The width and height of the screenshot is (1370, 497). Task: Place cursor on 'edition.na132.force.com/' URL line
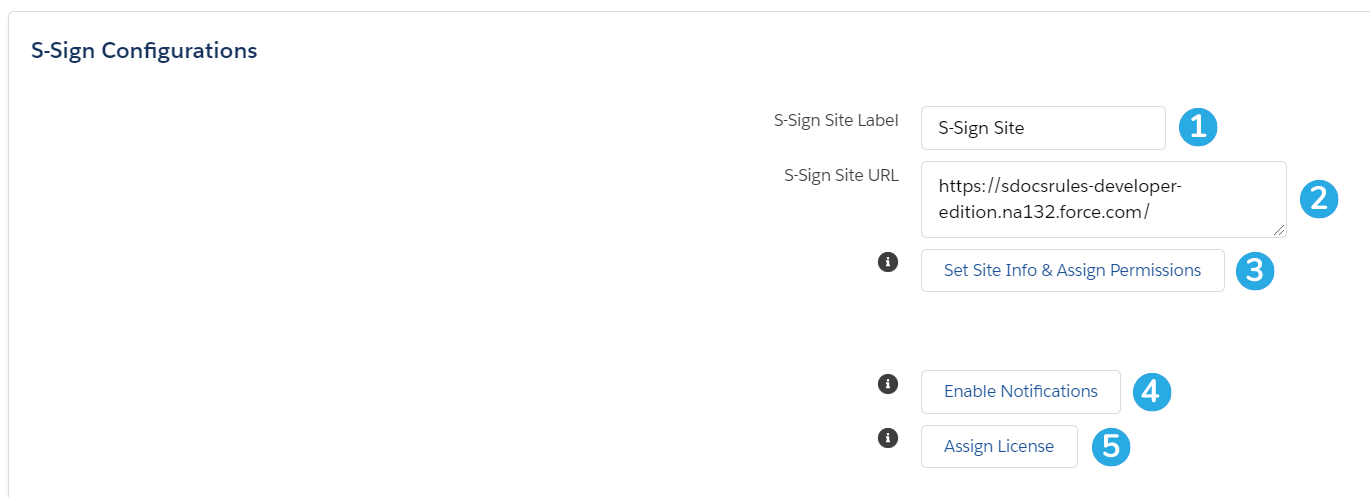coord(1044,212)
